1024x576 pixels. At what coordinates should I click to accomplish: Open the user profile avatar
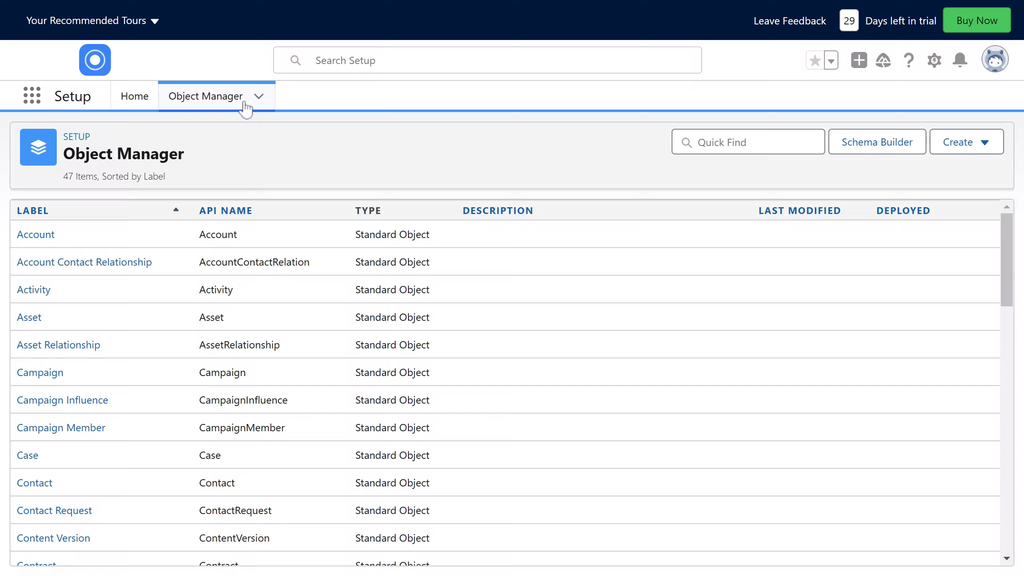(994, 60)
